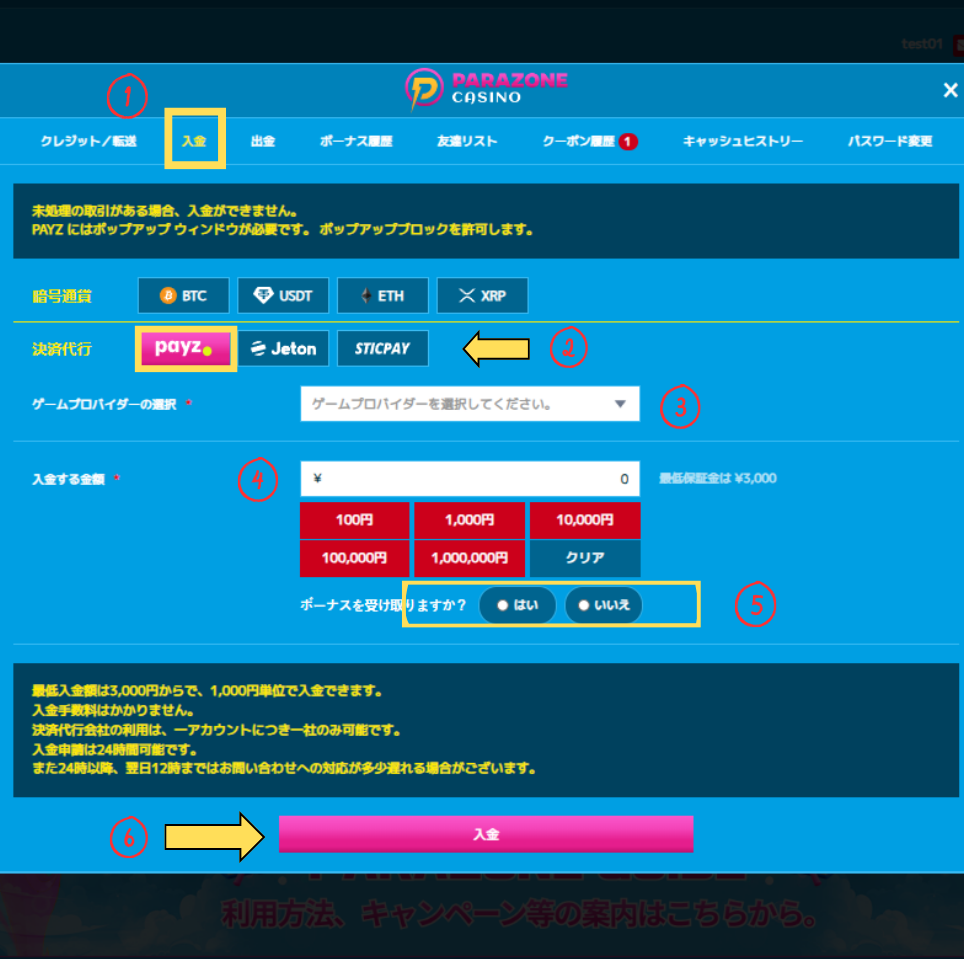This screenshot has width=964, height=959.
Task: Close the deposit dialog with the X
Action: (x=950, y=90)
